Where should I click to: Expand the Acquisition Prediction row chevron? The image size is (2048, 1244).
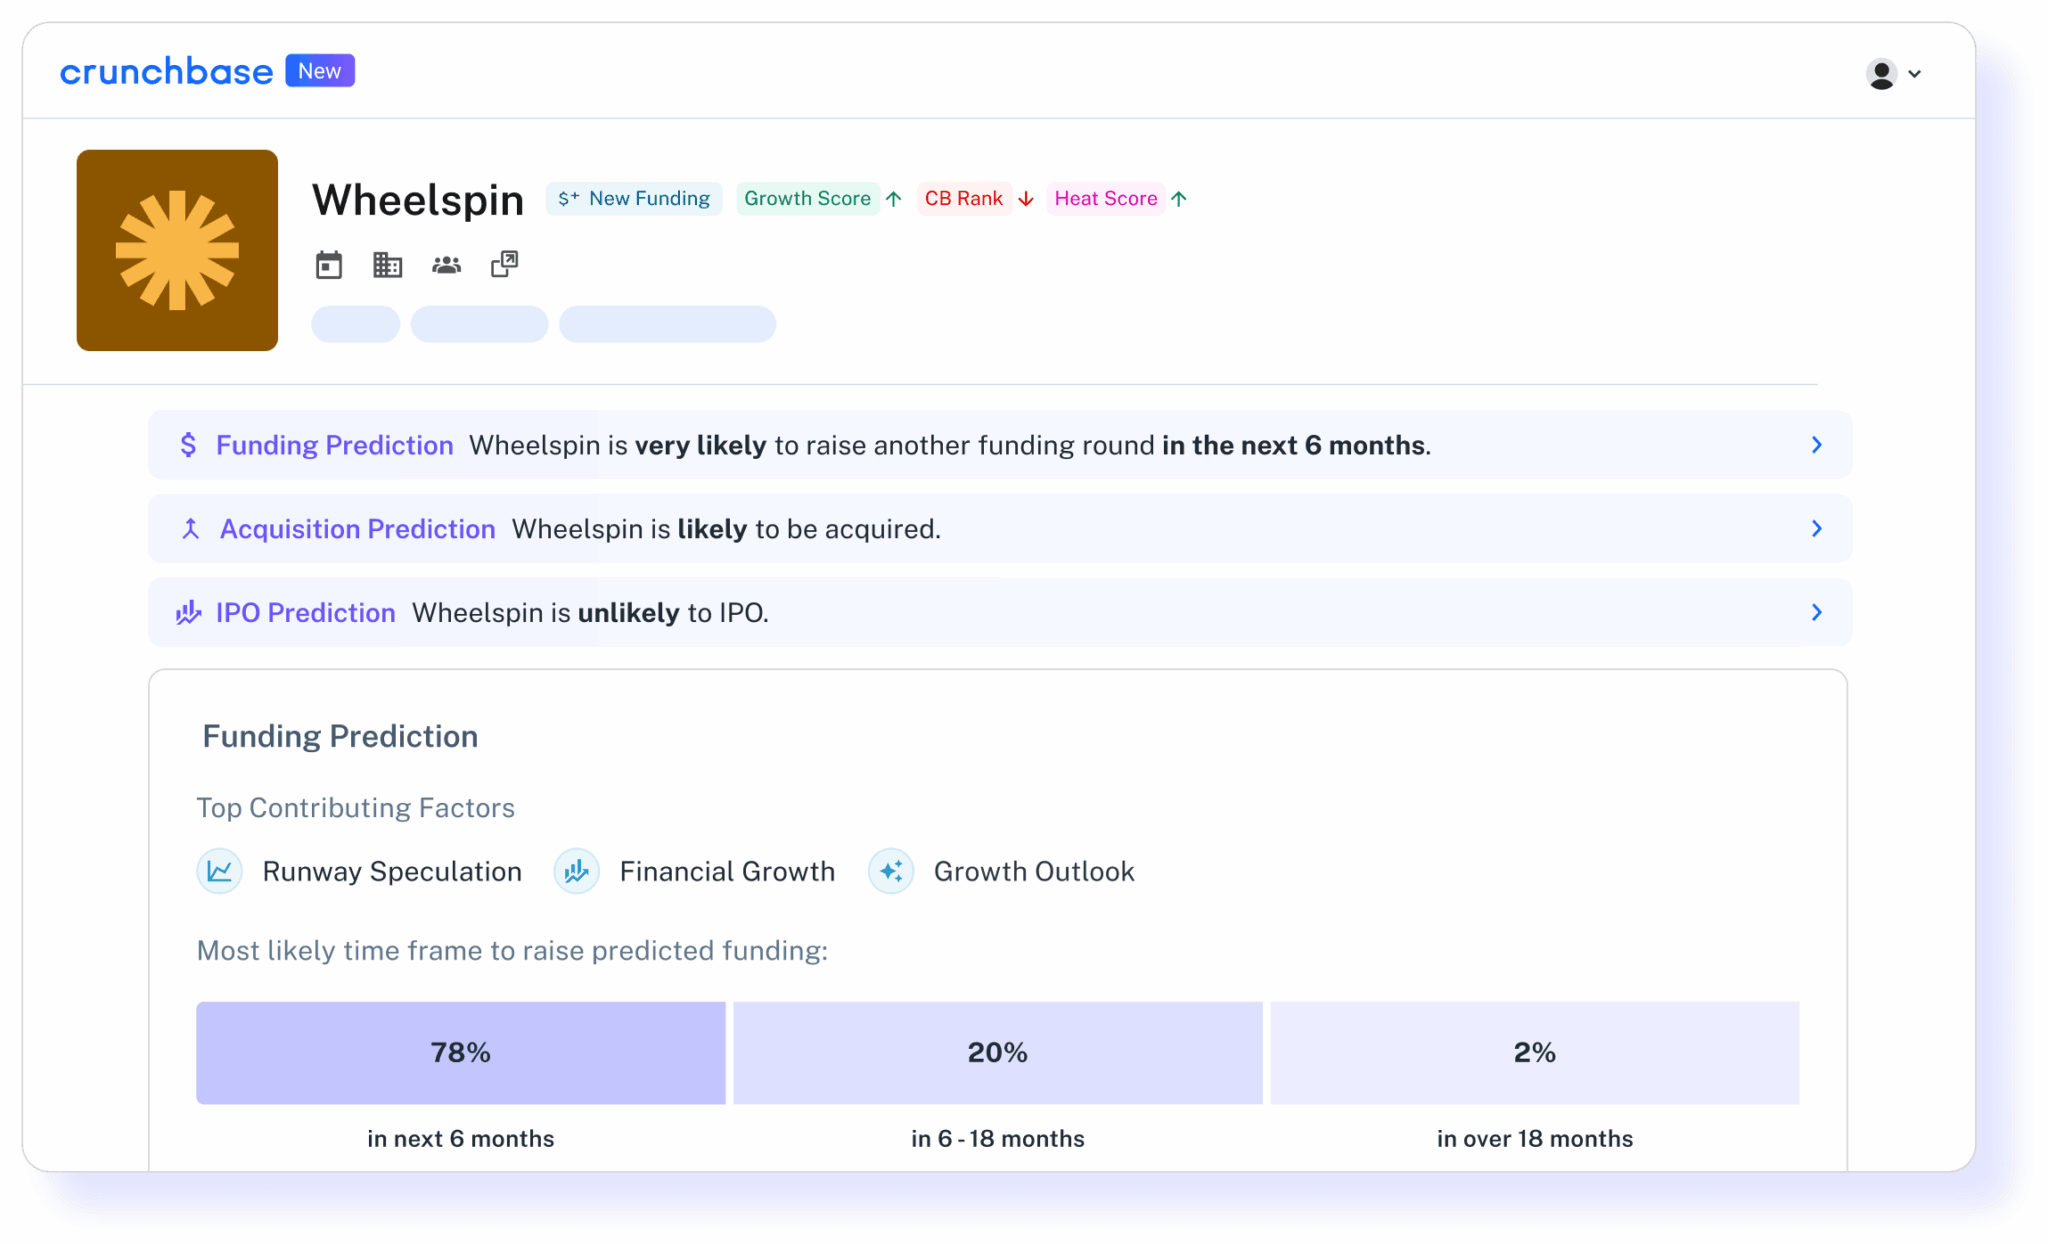pos(1818,529)
